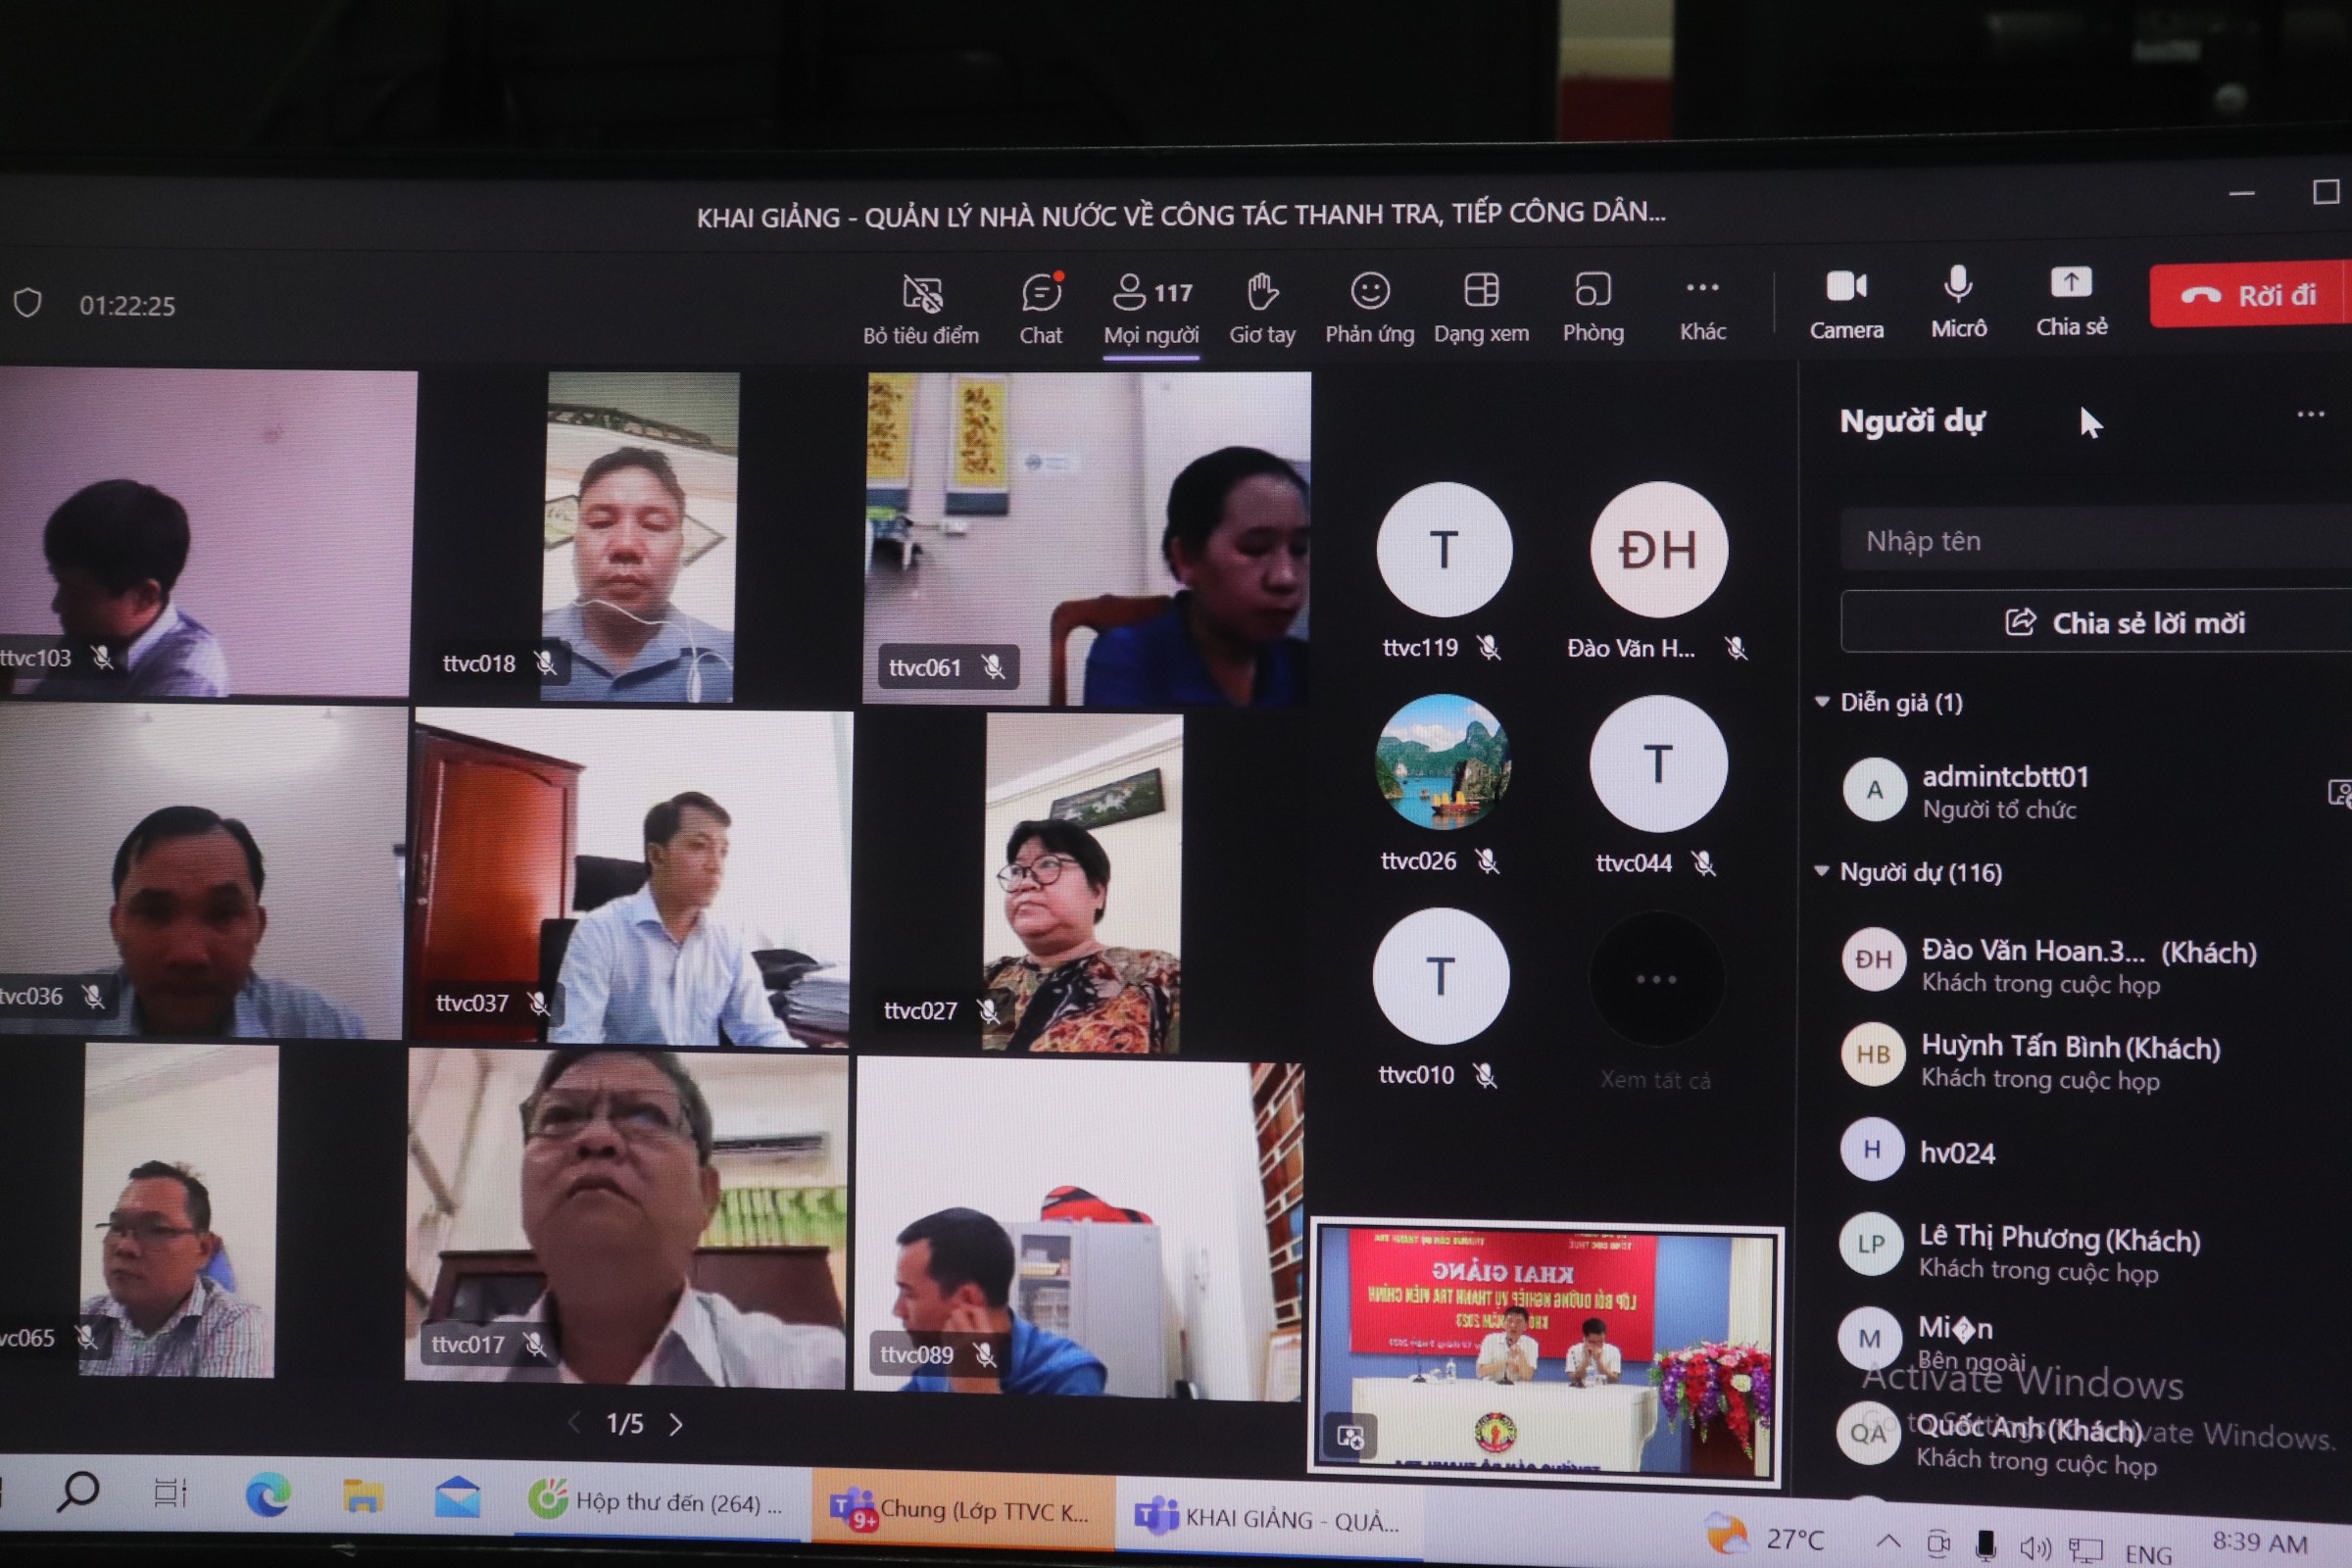
Task: Collapse the Người dự (116) section
Action: click(1822, 871)
